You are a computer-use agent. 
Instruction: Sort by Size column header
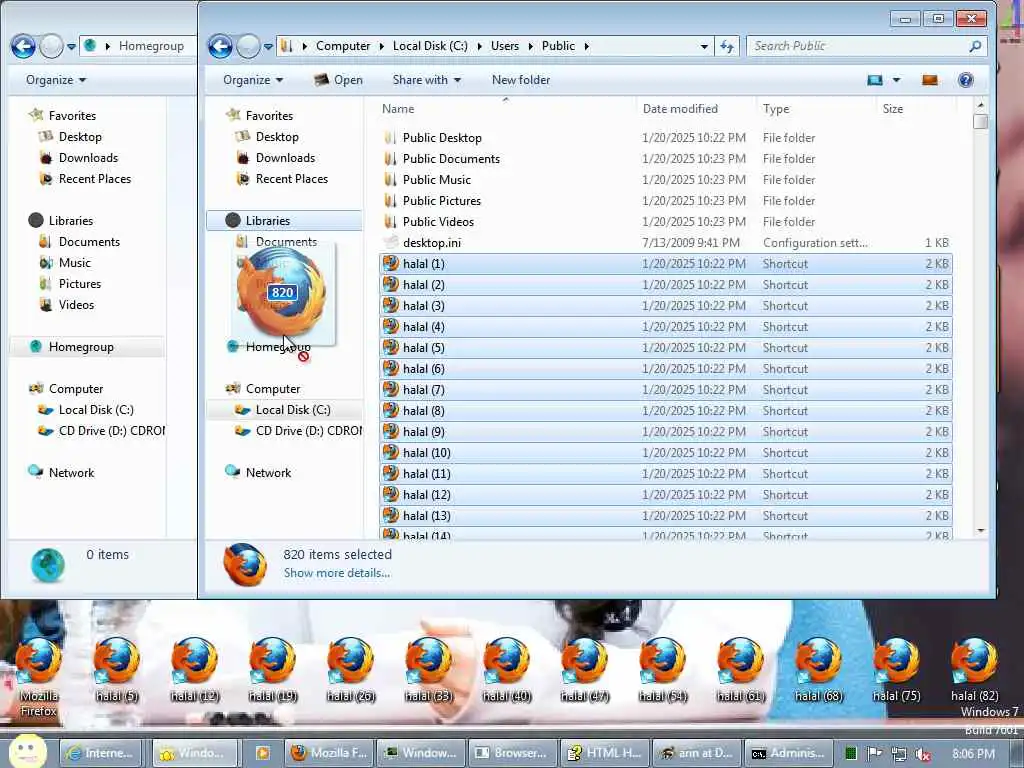(x=916, y=108)
